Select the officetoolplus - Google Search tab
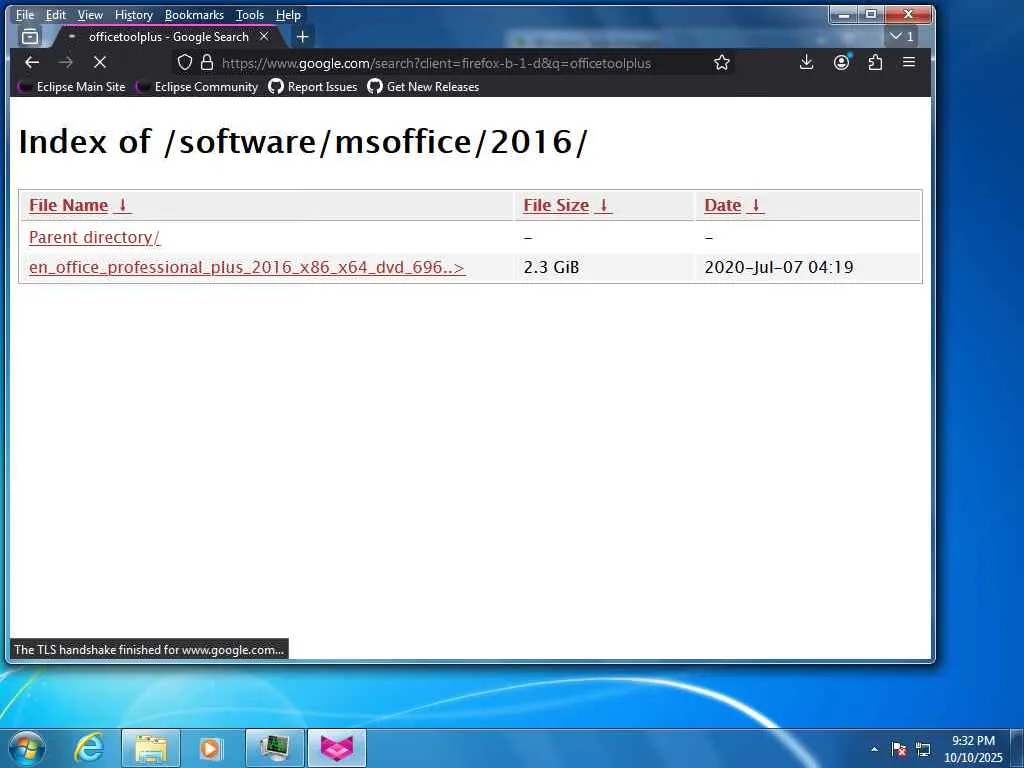The image size is (1024, 768). (168, 37)
